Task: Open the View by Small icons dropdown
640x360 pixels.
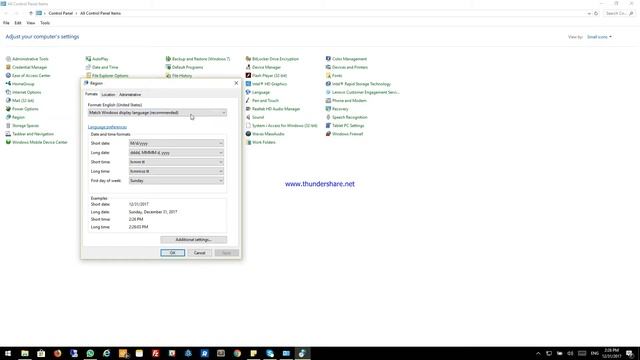Action: [x=599, y=37]
